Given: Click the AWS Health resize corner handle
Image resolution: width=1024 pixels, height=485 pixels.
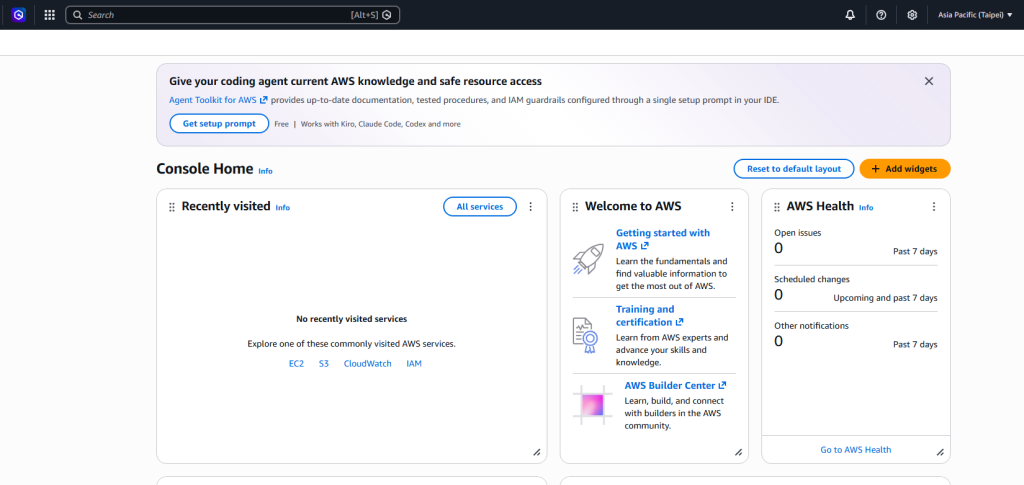Looking at the screenshot, I should (940, 452).
